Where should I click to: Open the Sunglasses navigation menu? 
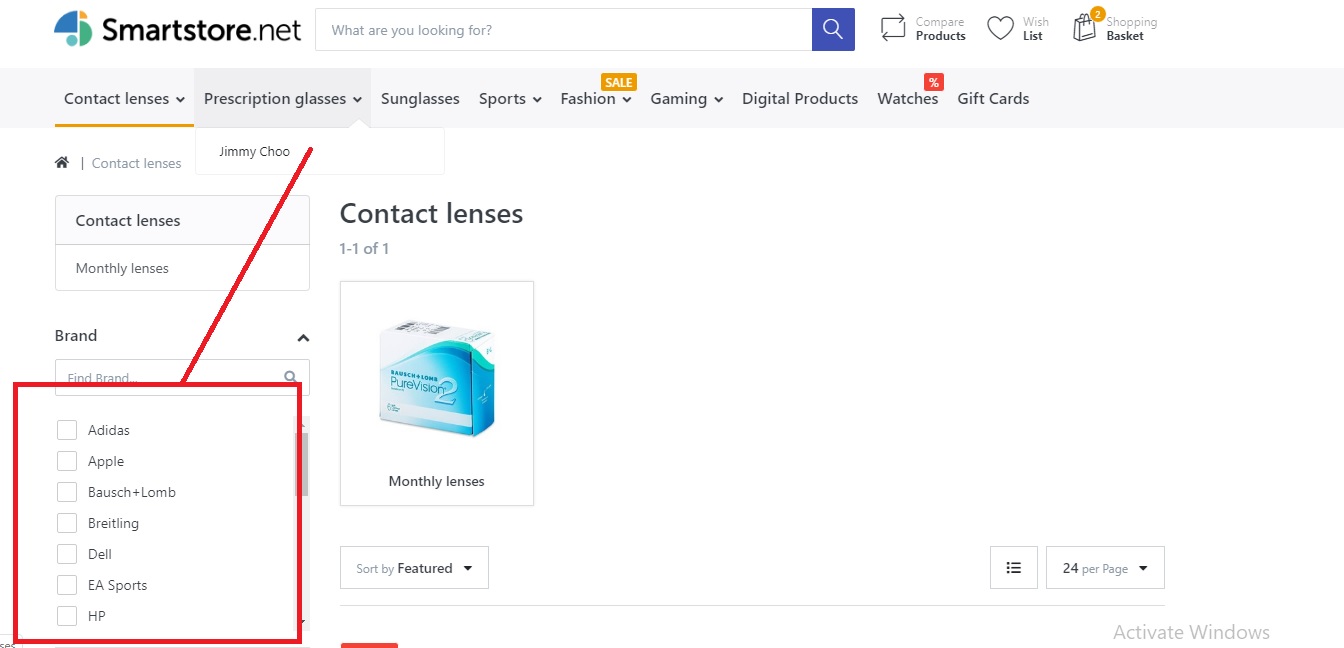pyautogui.click(x=420, y=98)
